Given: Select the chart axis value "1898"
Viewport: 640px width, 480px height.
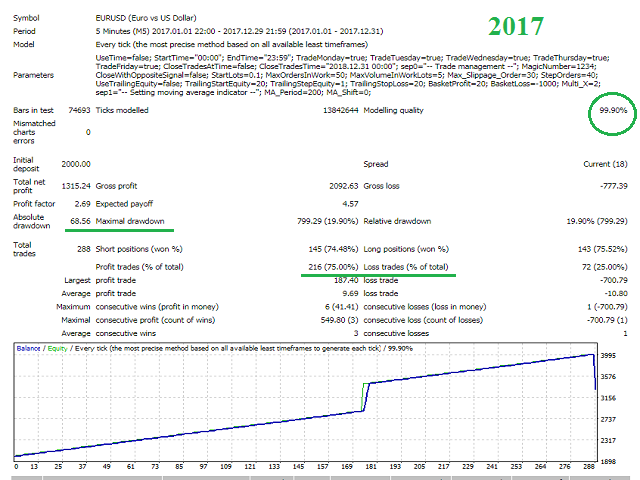Looking at the screenshot, I should pos(608,462).
